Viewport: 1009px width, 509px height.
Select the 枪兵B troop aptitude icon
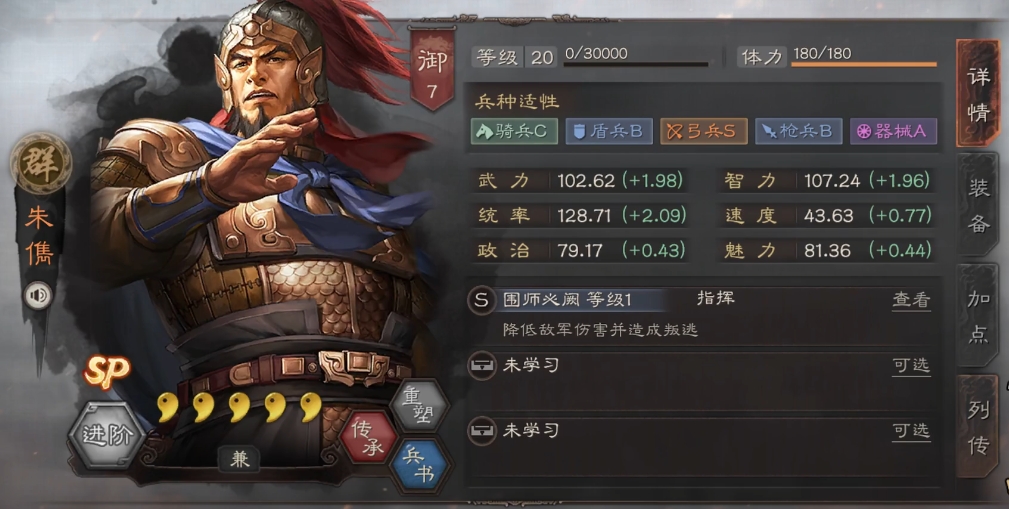tap(799, 131)
